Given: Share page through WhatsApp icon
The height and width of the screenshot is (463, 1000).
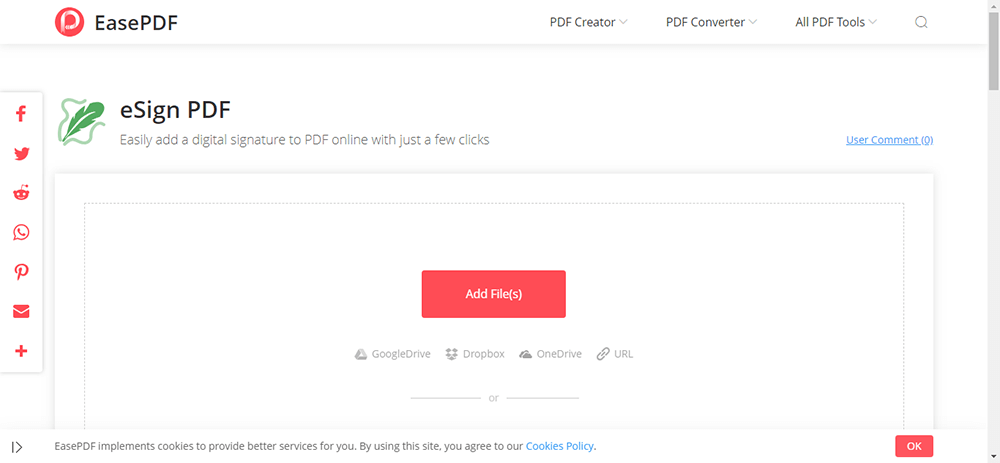Looking at the screenshot, I should [21, 233].
